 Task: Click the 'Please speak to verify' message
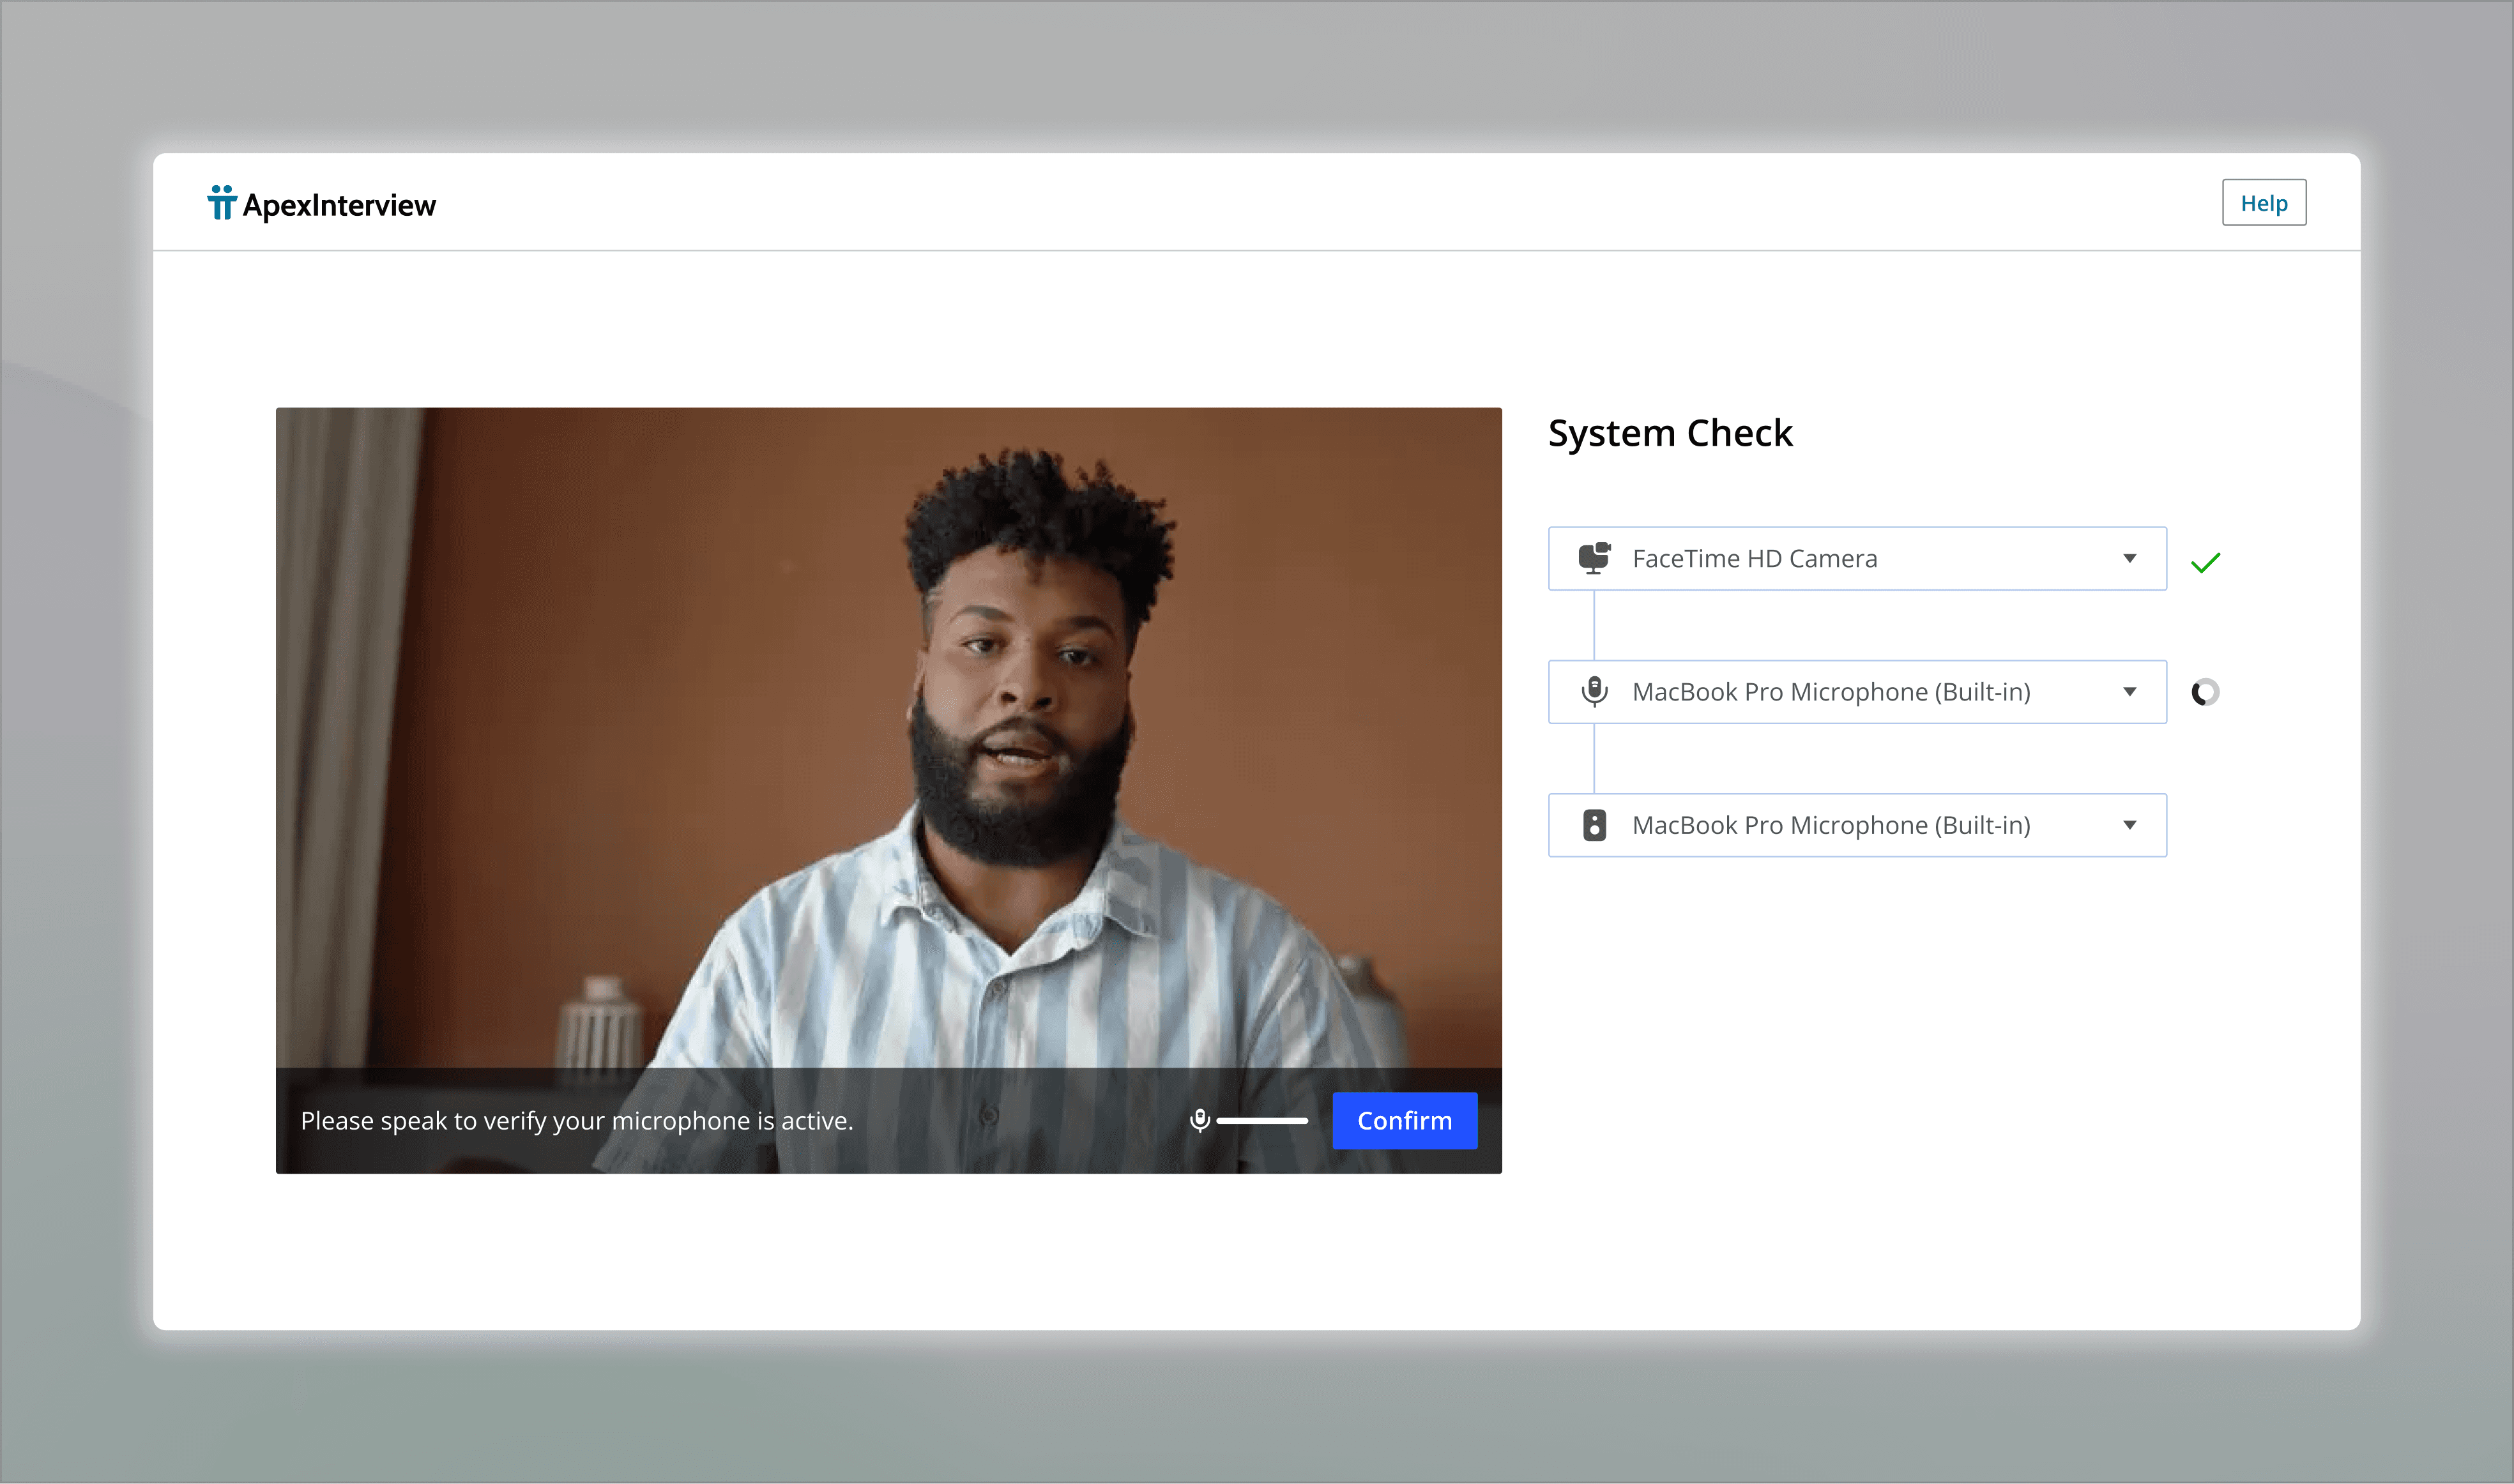pos(576,1121)
